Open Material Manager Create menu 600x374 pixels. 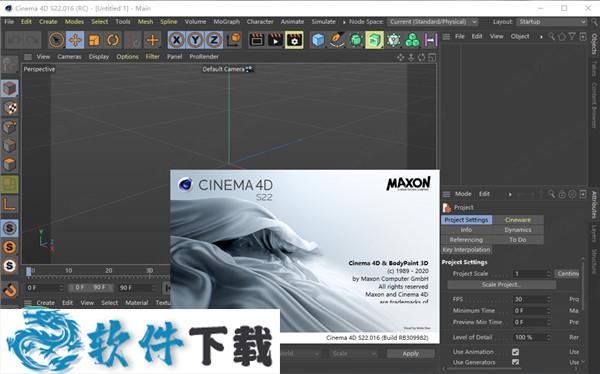pyautogui.click(x=46, y=303)
